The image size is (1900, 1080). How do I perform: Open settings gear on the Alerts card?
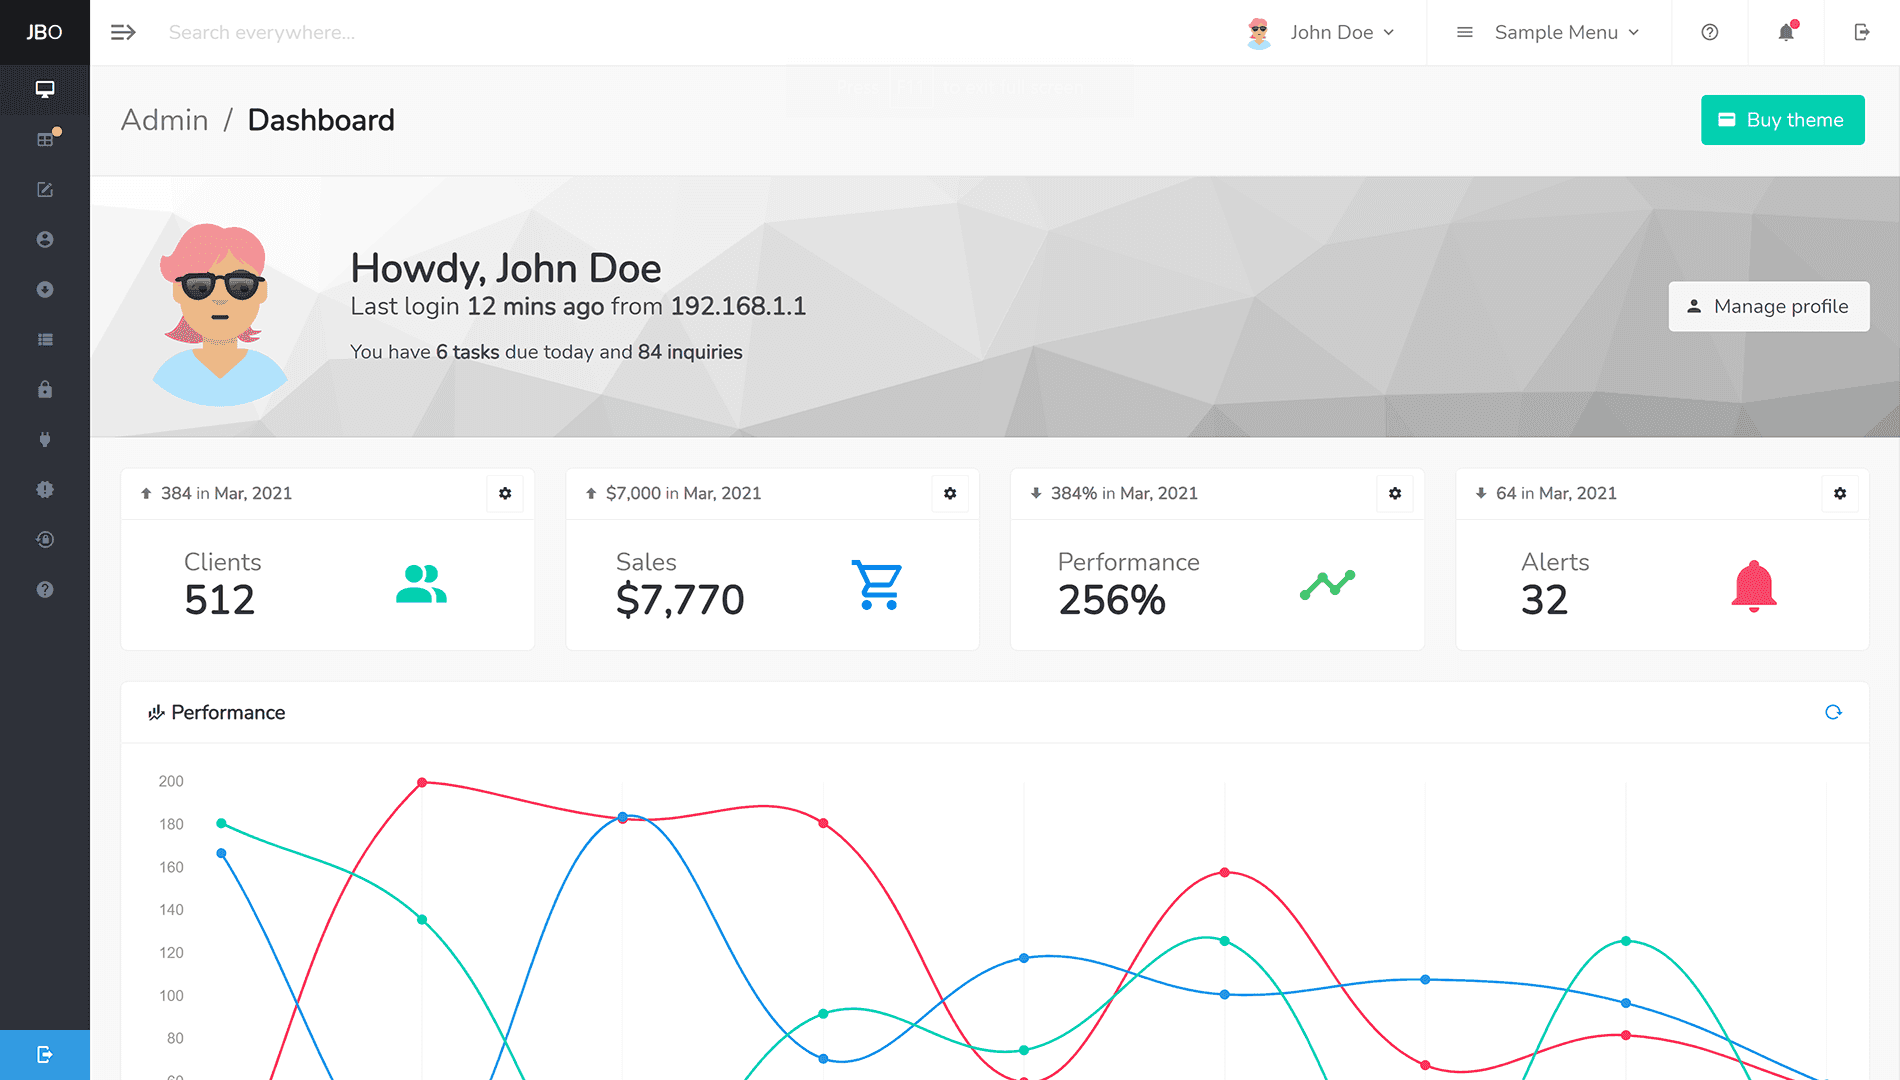point(1840,493)
